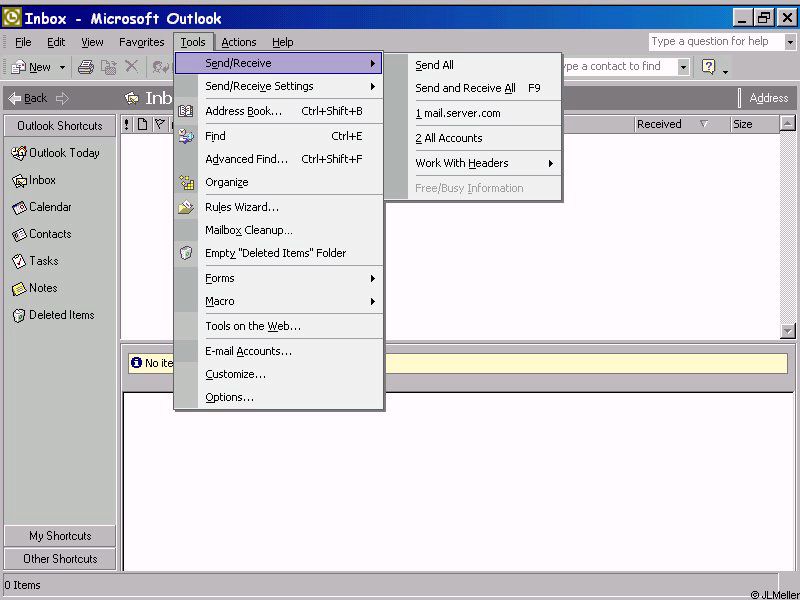Open Outlook Today shortcut icon
The image size is (800, 600).
[19, 153]
